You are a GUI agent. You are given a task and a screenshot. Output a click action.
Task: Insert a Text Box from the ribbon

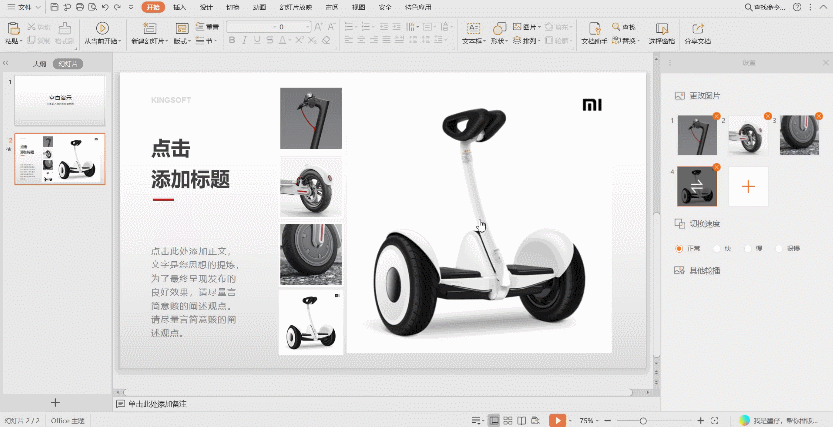point(471,28)
